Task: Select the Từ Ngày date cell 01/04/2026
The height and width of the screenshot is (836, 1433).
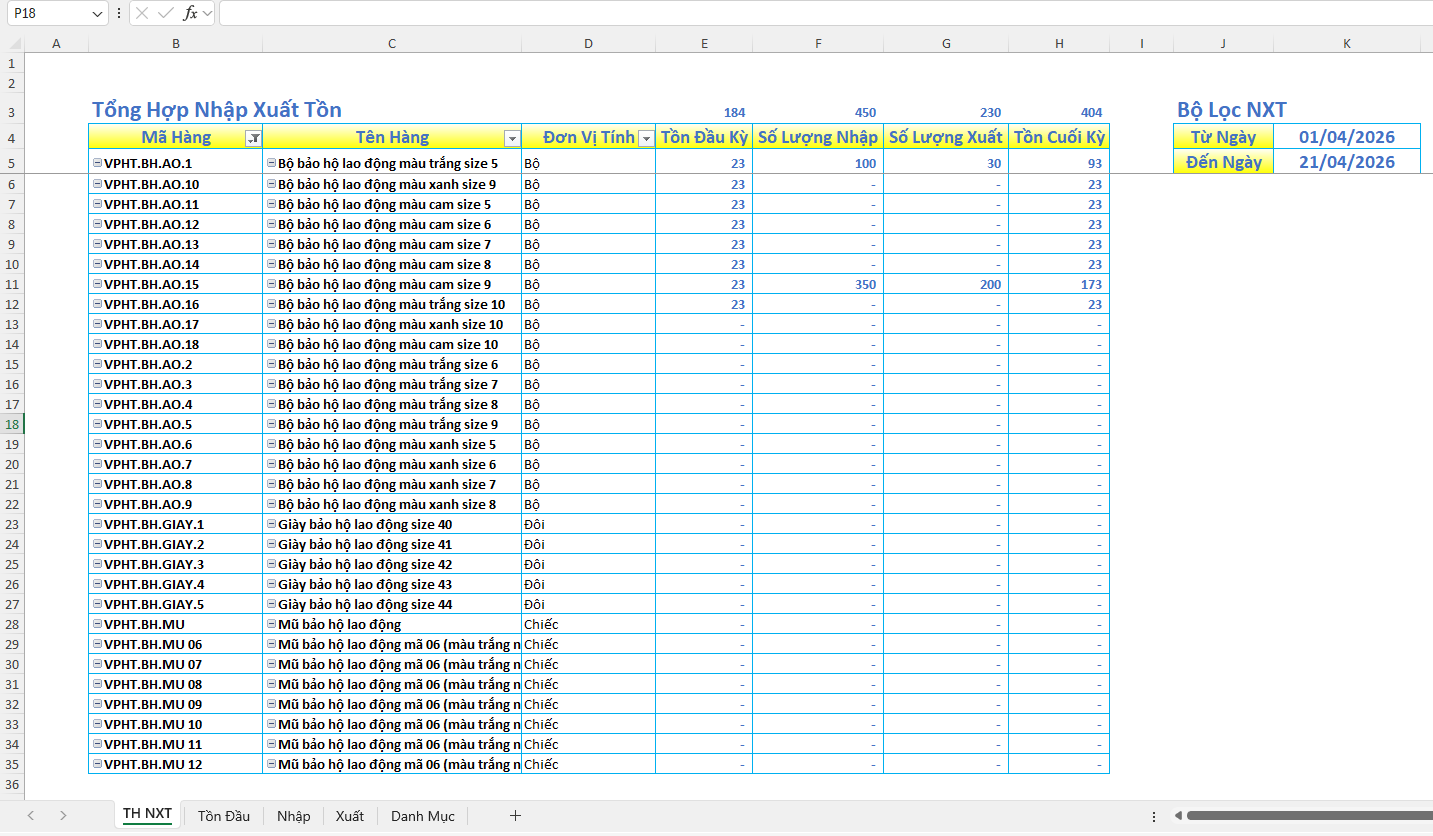Action: click(1346, 137)
